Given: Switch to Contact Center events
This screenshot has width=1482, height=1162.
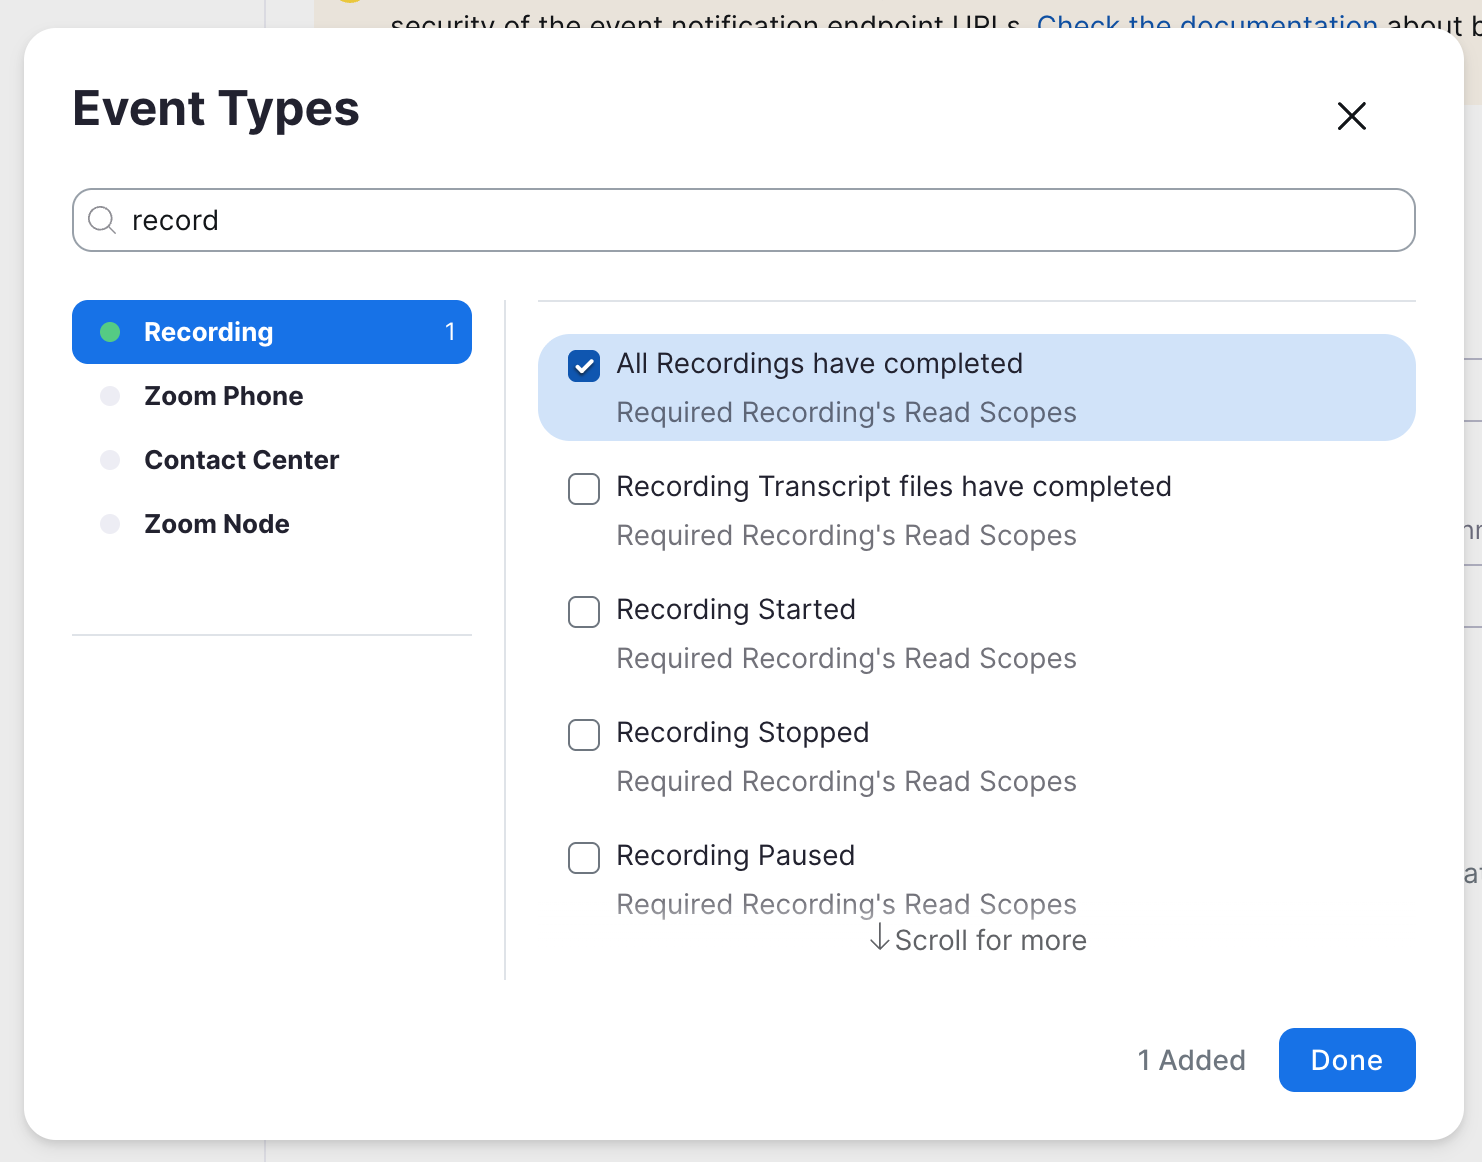Looking at the screenshot, I should (x=241, y=460).
